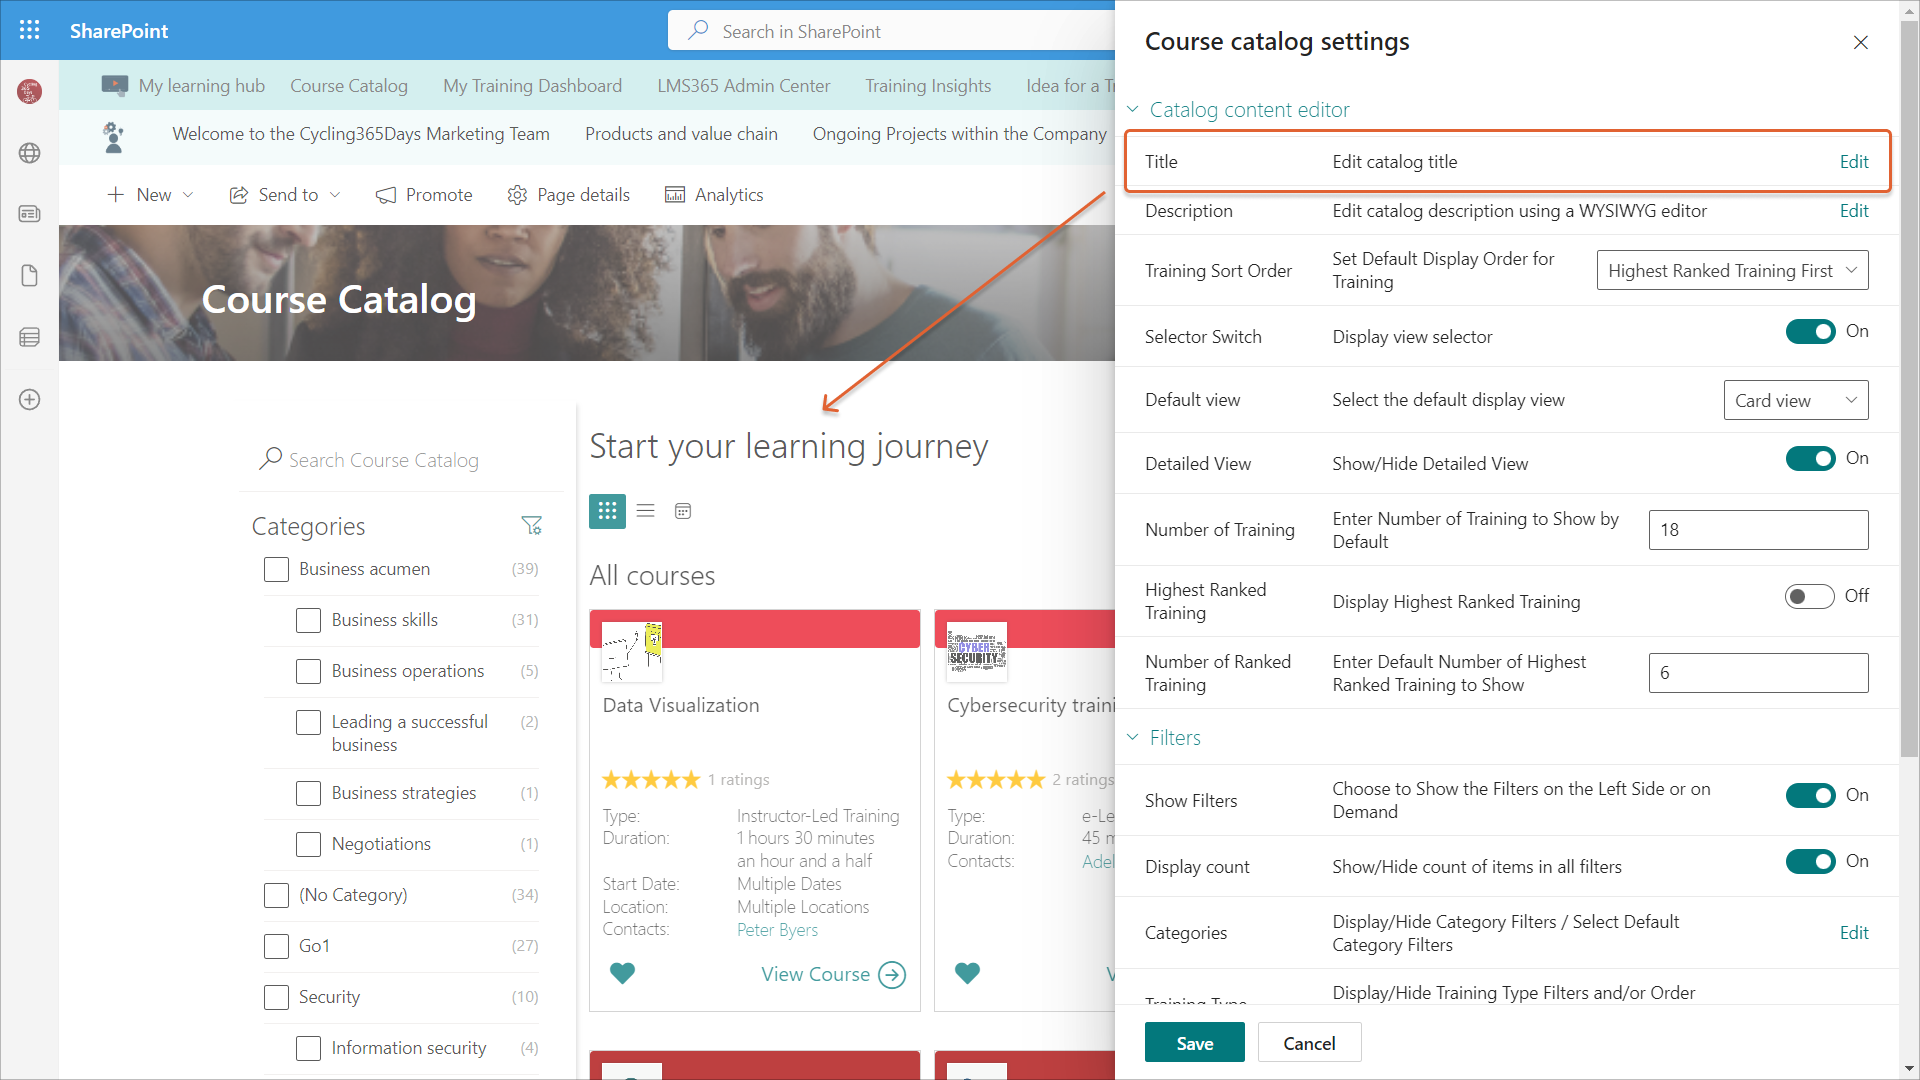The width and height of the screenshot is (1920, 1080).
Task: Turn off the Selector Switch toggle
Action: [1810, 332]
